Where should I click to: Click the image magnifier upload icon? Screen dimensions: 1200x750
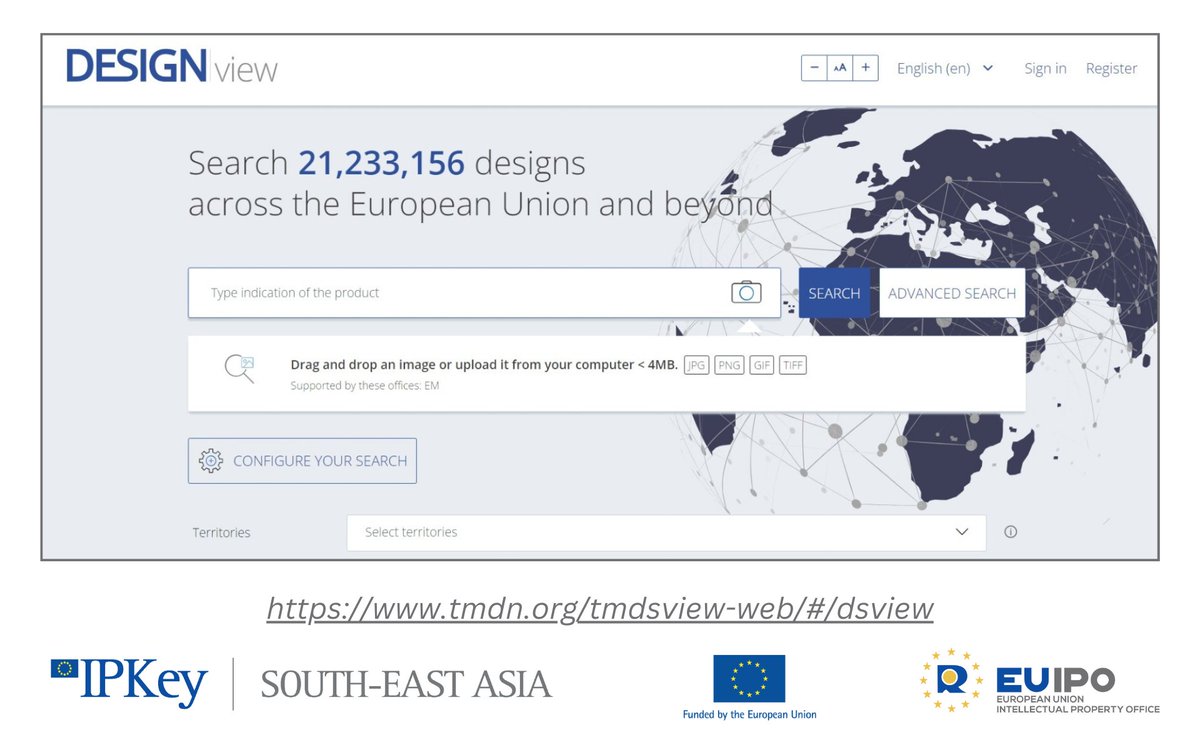tap(240, 369)
